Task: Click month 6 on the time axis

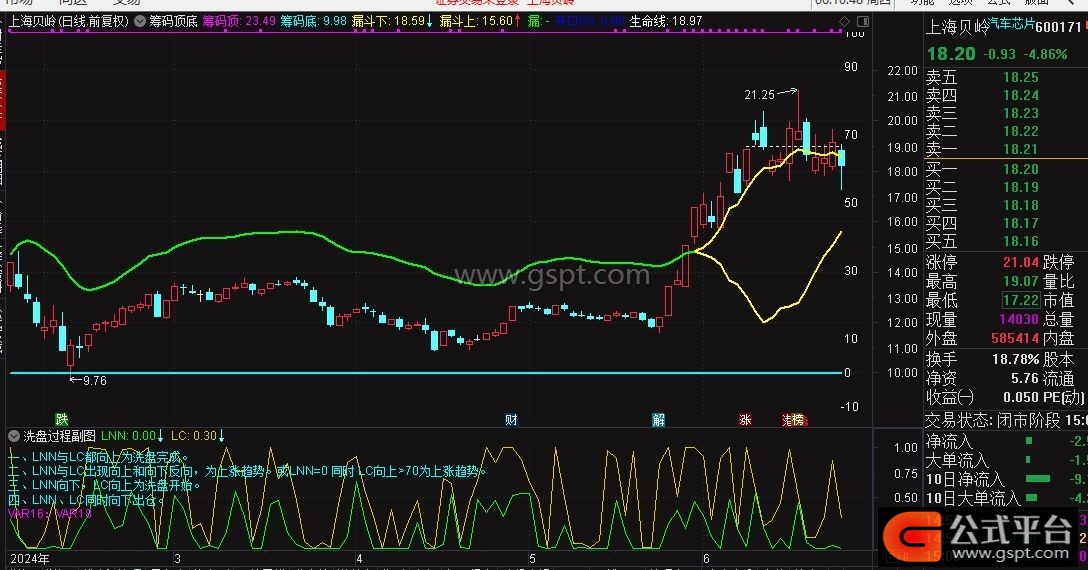Action: pyautogui.click(x=706, y=559)
